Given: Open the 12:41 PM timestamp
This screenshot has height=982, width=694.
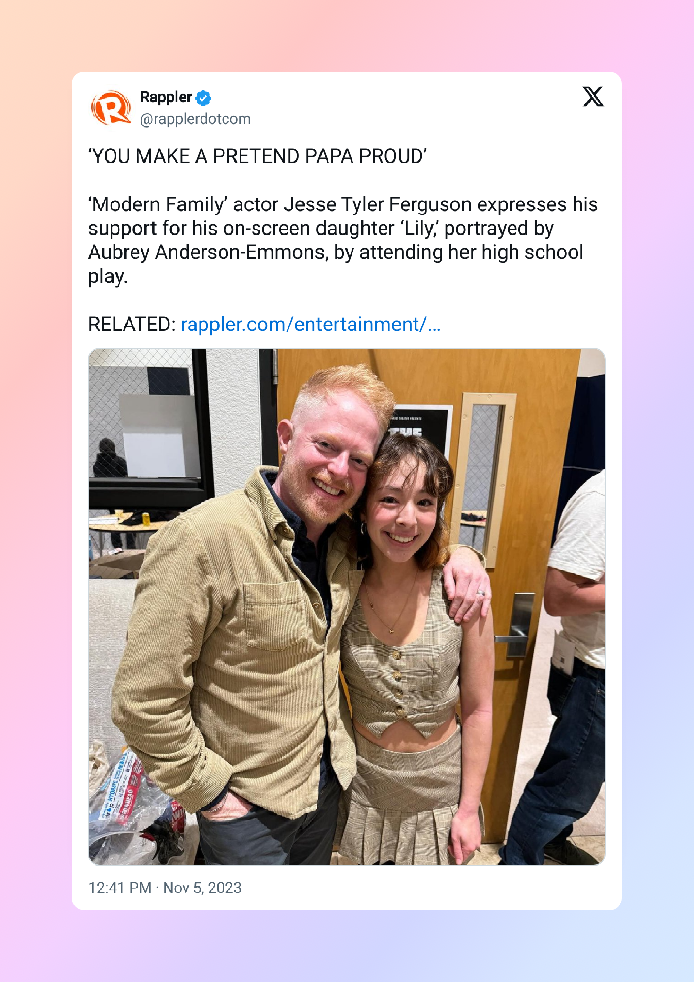Looking at the screenshot, I should (x=120, y=887).
